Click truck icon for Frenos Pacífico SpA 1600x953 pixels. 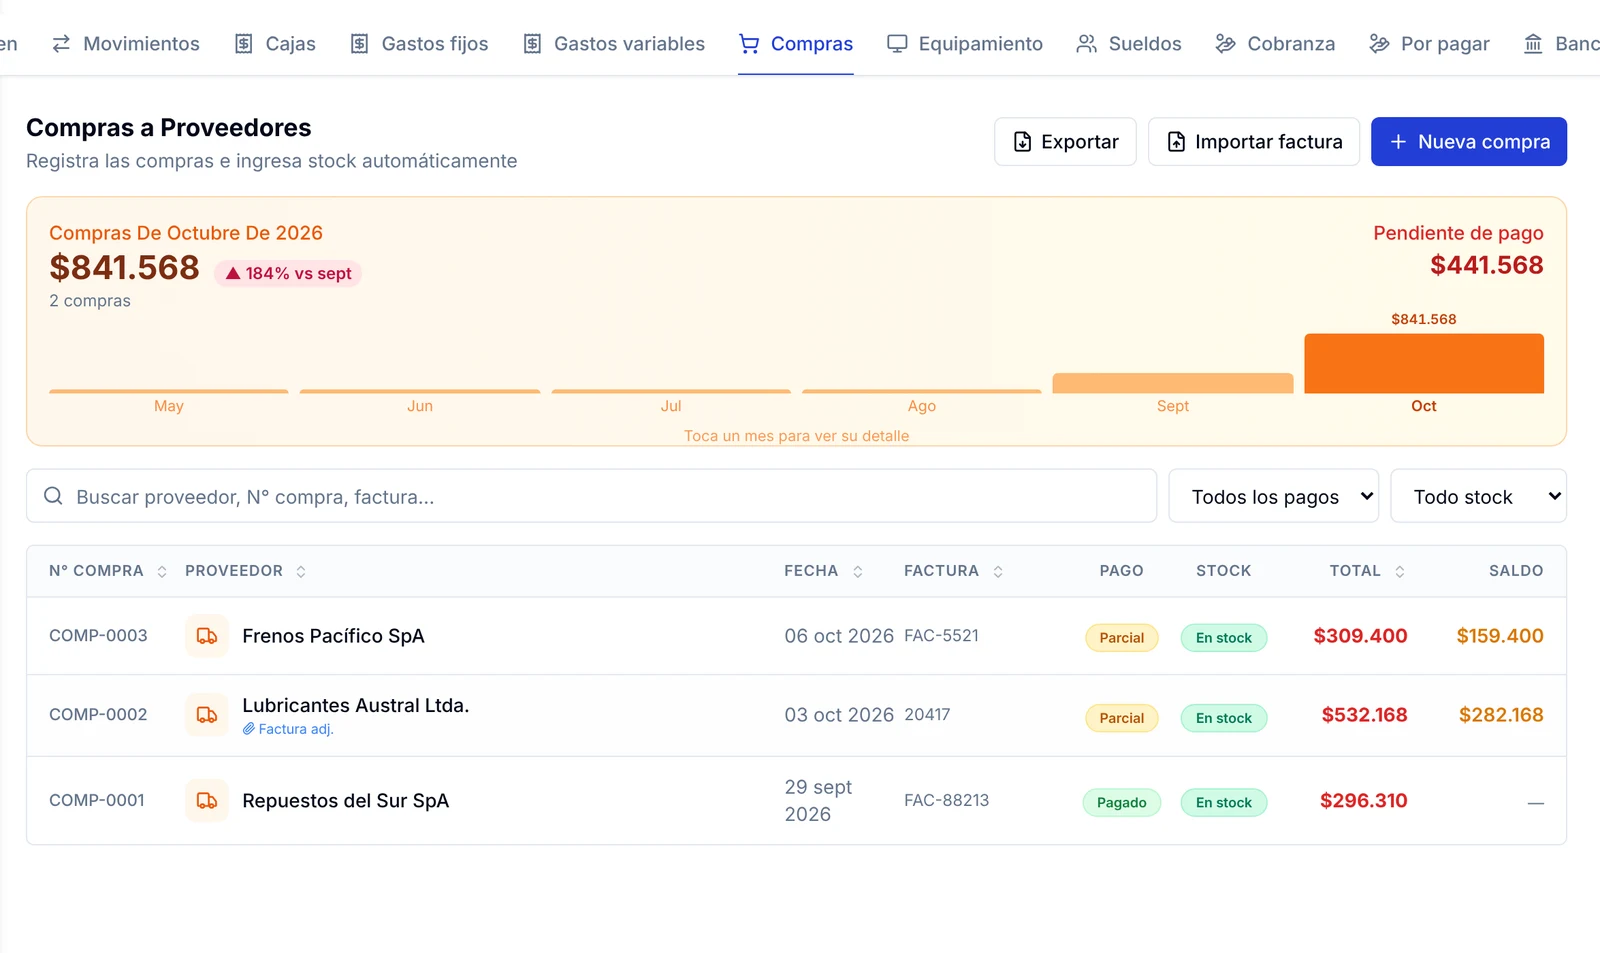[x=207, y=636]
